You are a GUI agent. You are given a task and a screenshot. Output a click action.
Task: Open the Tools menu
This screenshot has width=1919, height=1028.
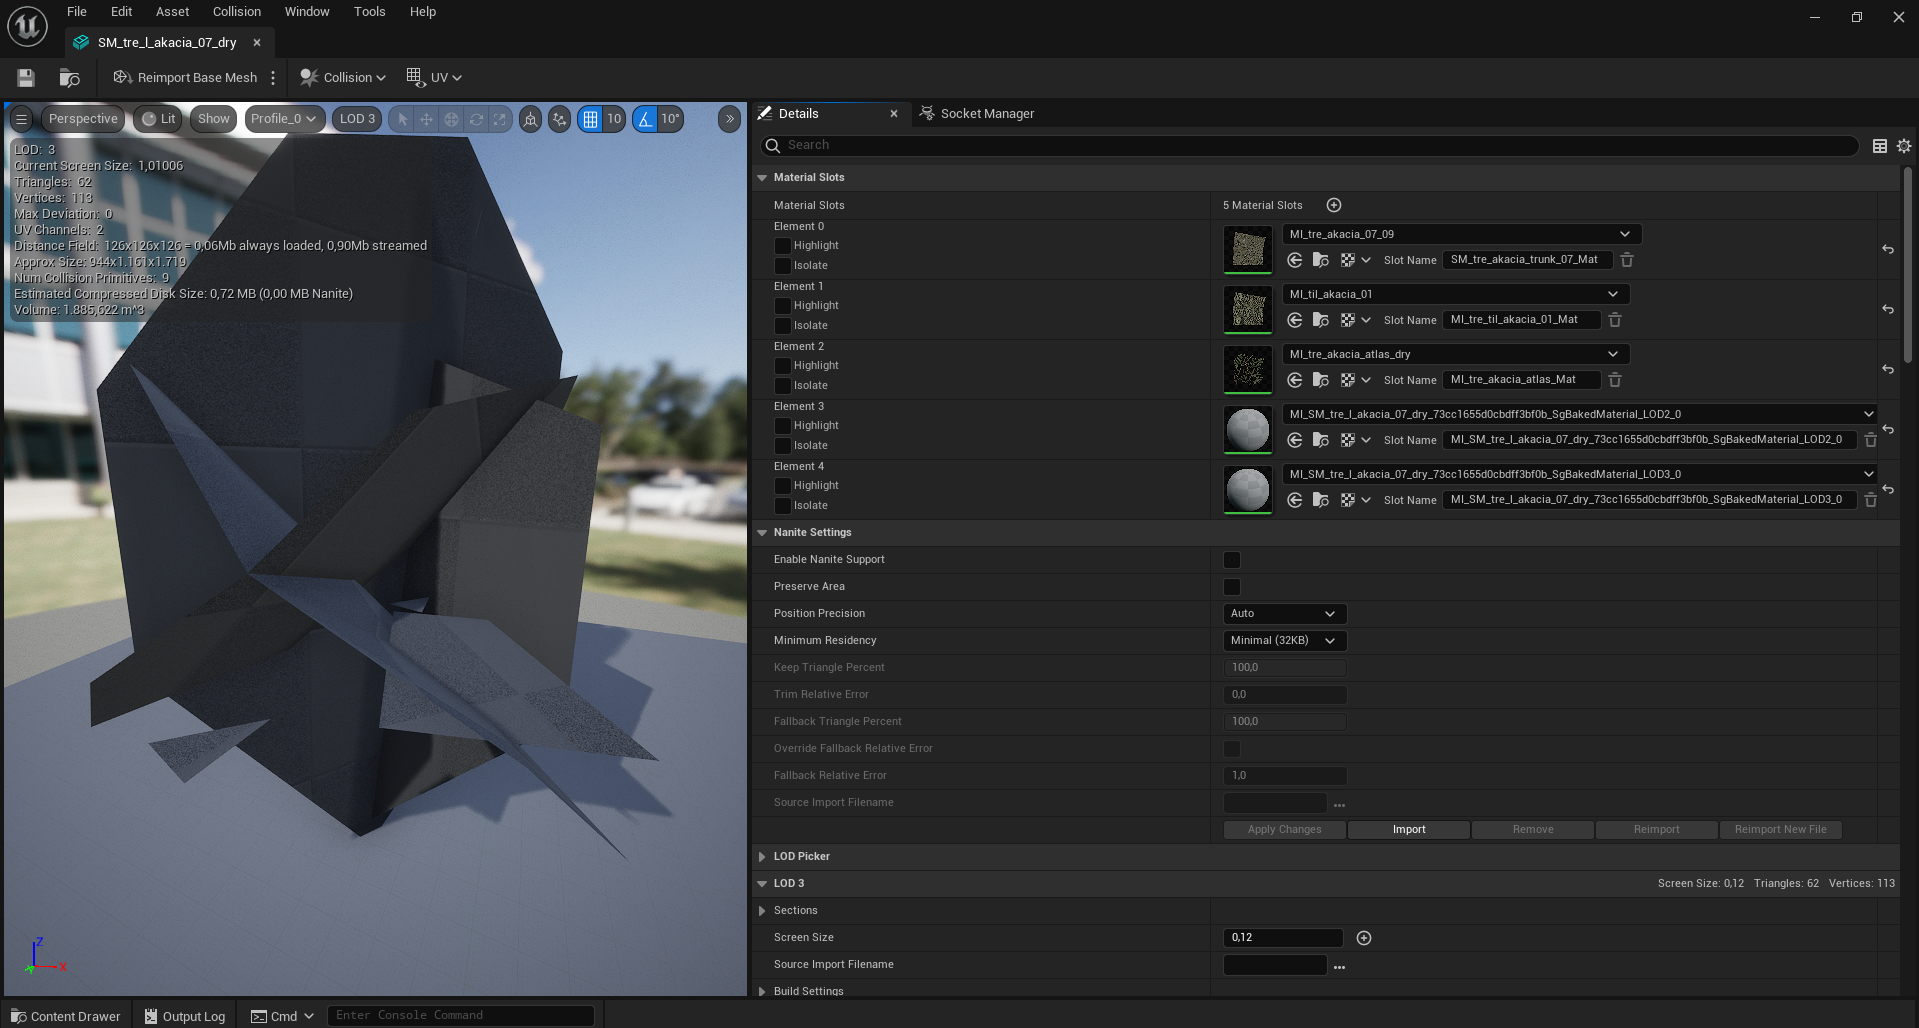pos(369,12)
